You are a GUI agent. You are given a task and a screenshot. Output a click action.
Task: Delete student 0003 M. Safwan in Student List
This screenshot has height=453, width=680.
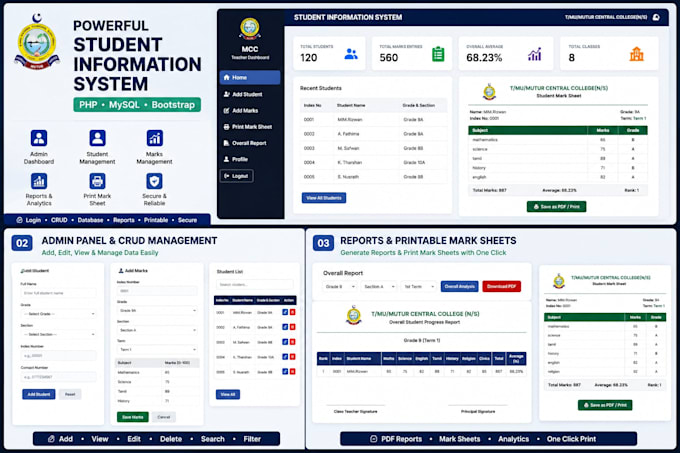click(x=293, y=342)
